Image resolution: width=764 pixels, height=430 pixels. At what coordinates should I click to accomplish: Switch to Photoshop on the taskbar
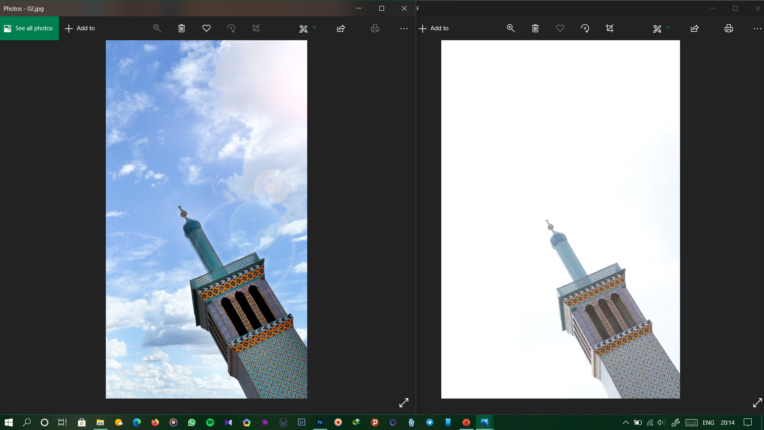tap(320, 422)
